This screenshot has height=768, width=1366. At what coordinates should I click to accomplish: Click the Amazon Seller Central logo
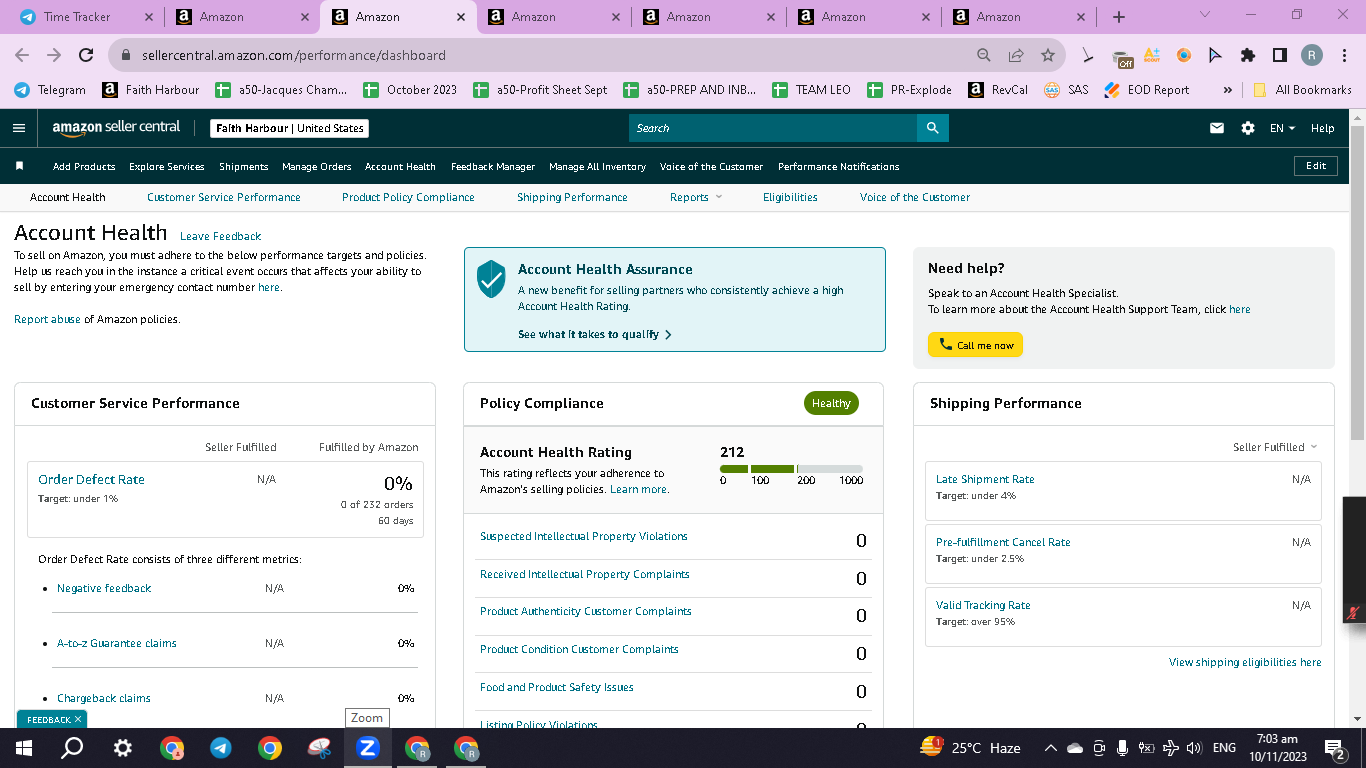116,127
